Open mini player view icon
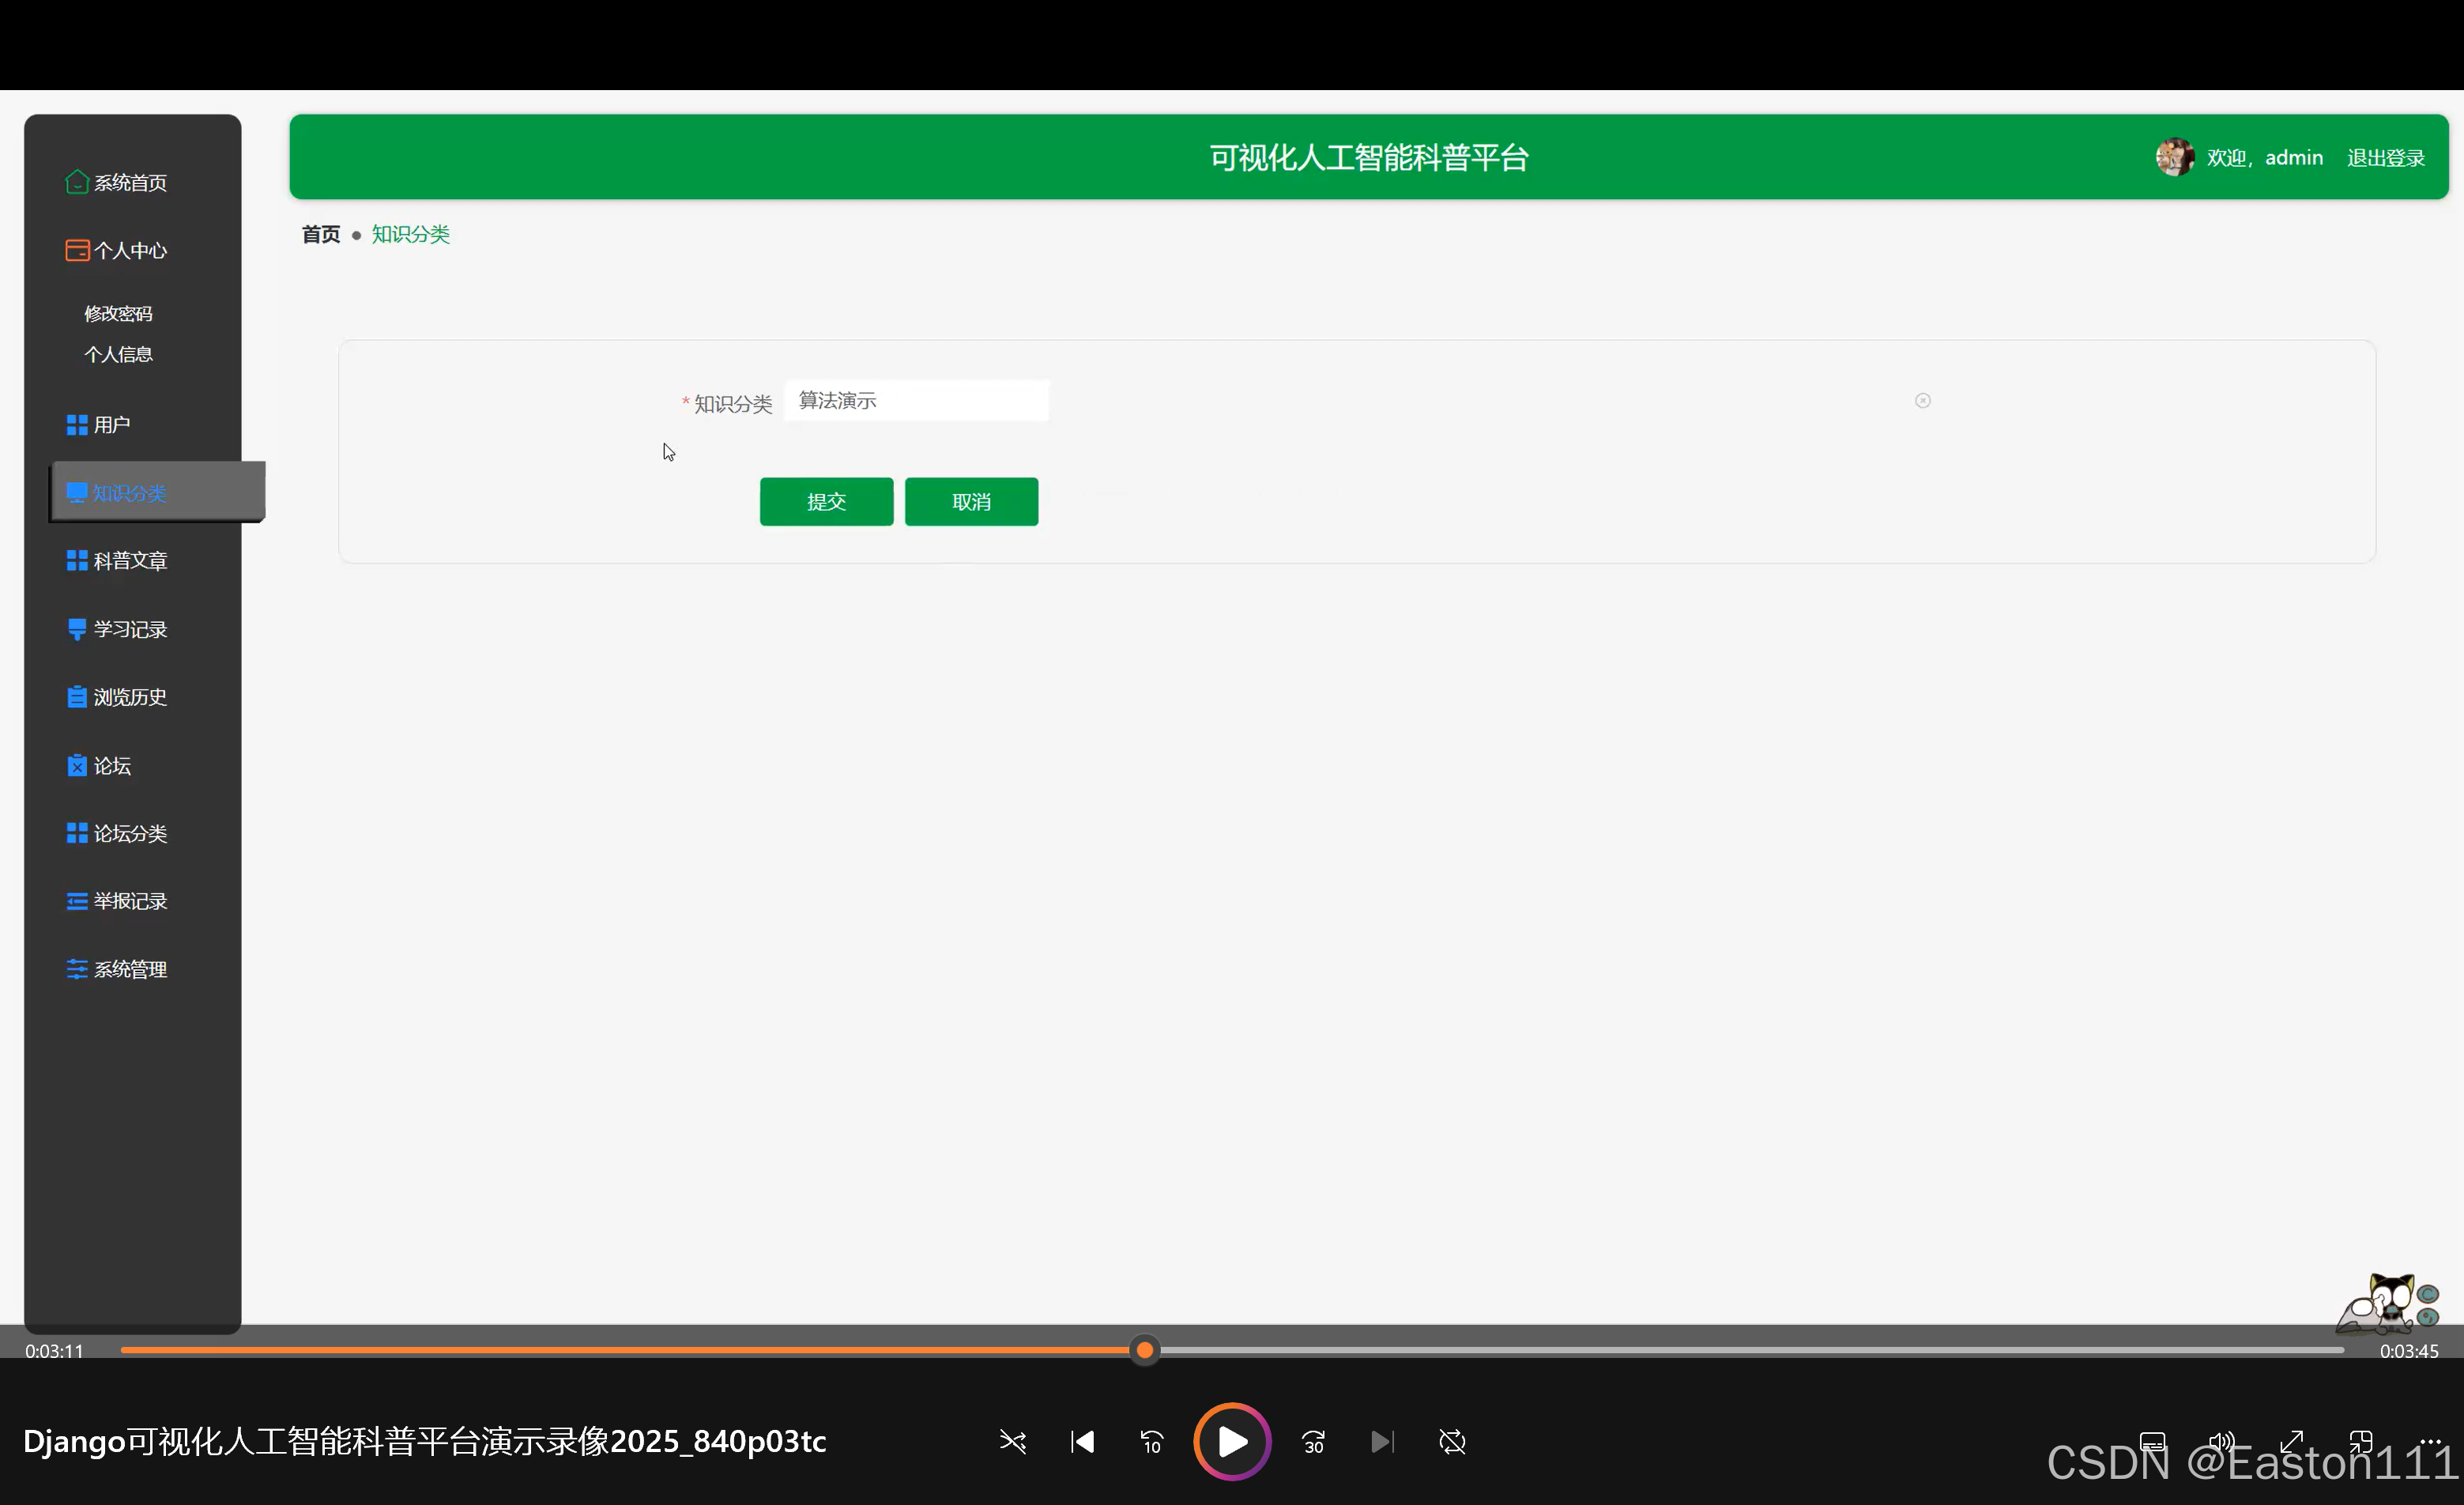 coord(2361,1441)
